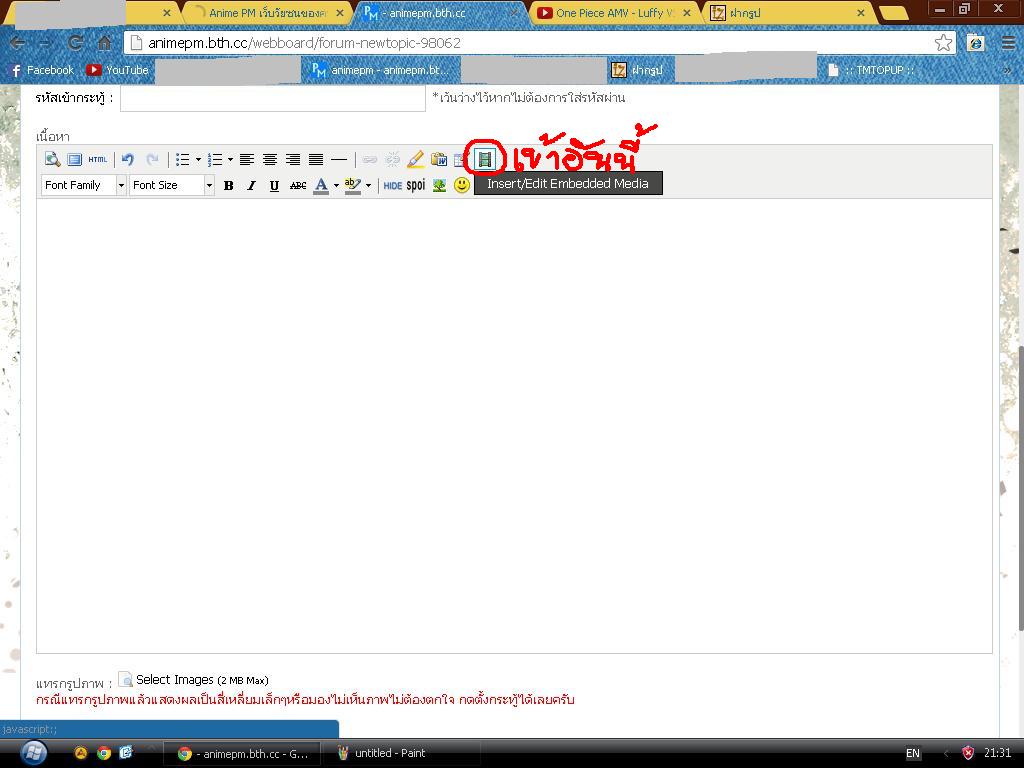Click the browser Back arrow
The image size is (1024, 768).
(x=18, y=43)
